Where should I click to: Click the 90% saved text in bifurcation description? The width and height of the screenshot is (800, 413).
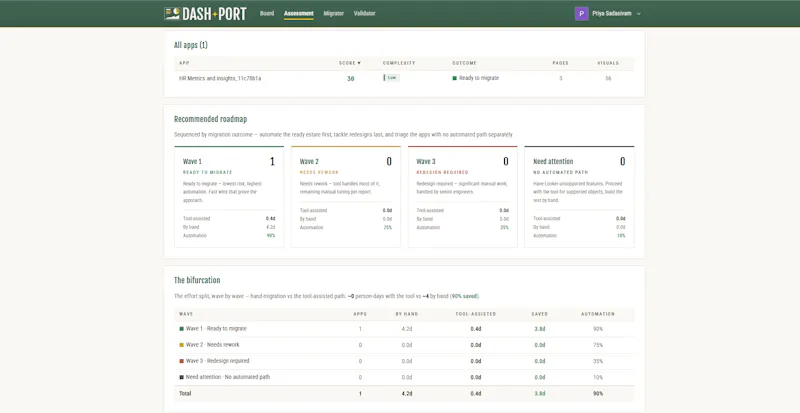coord(464,296)
